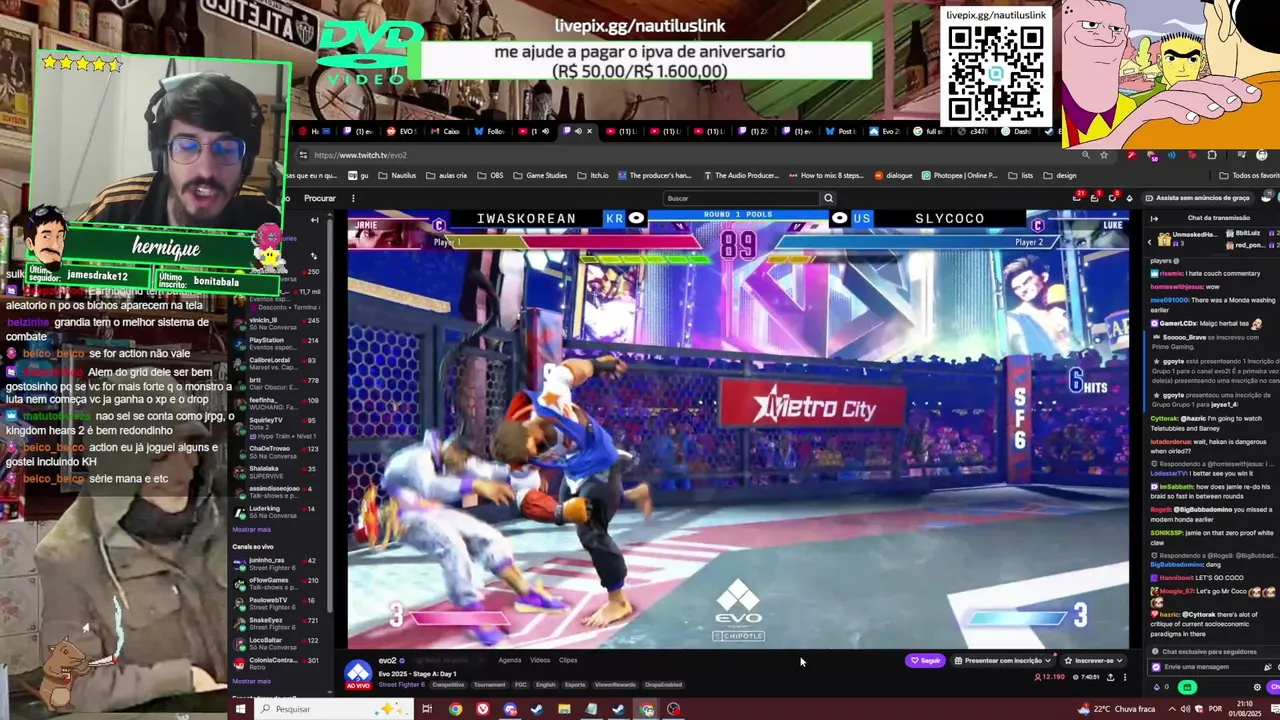Image resolution: width=1280 pixels, height=720 pixels.
Task: Click the sidebar sort arrows icon
Action: (x=313, y=256)
